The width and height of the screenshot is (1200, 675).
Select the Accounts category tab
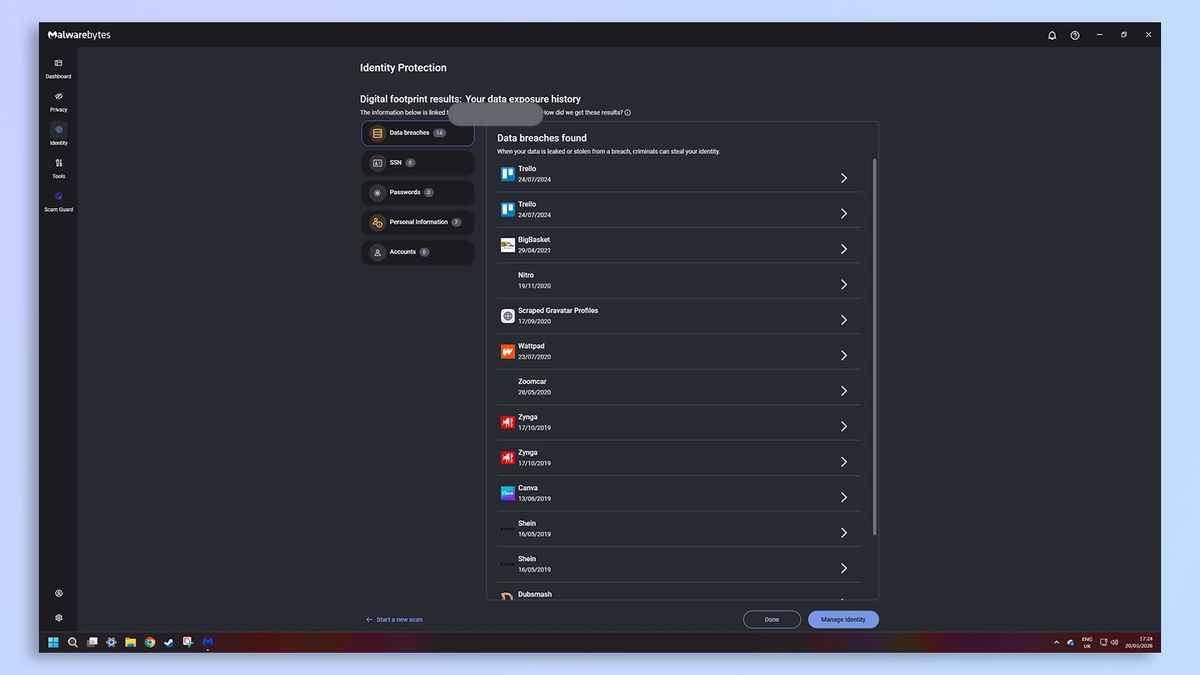point(417,252)
